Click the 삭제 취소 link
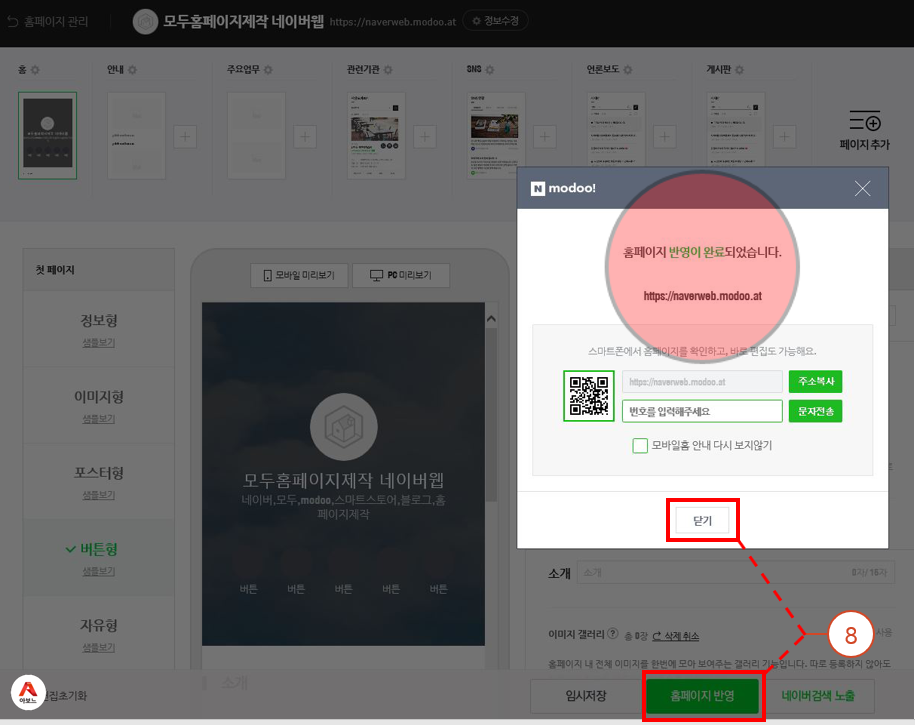Image resolution: width=915 pixels, height=725 pixels. 676,636
